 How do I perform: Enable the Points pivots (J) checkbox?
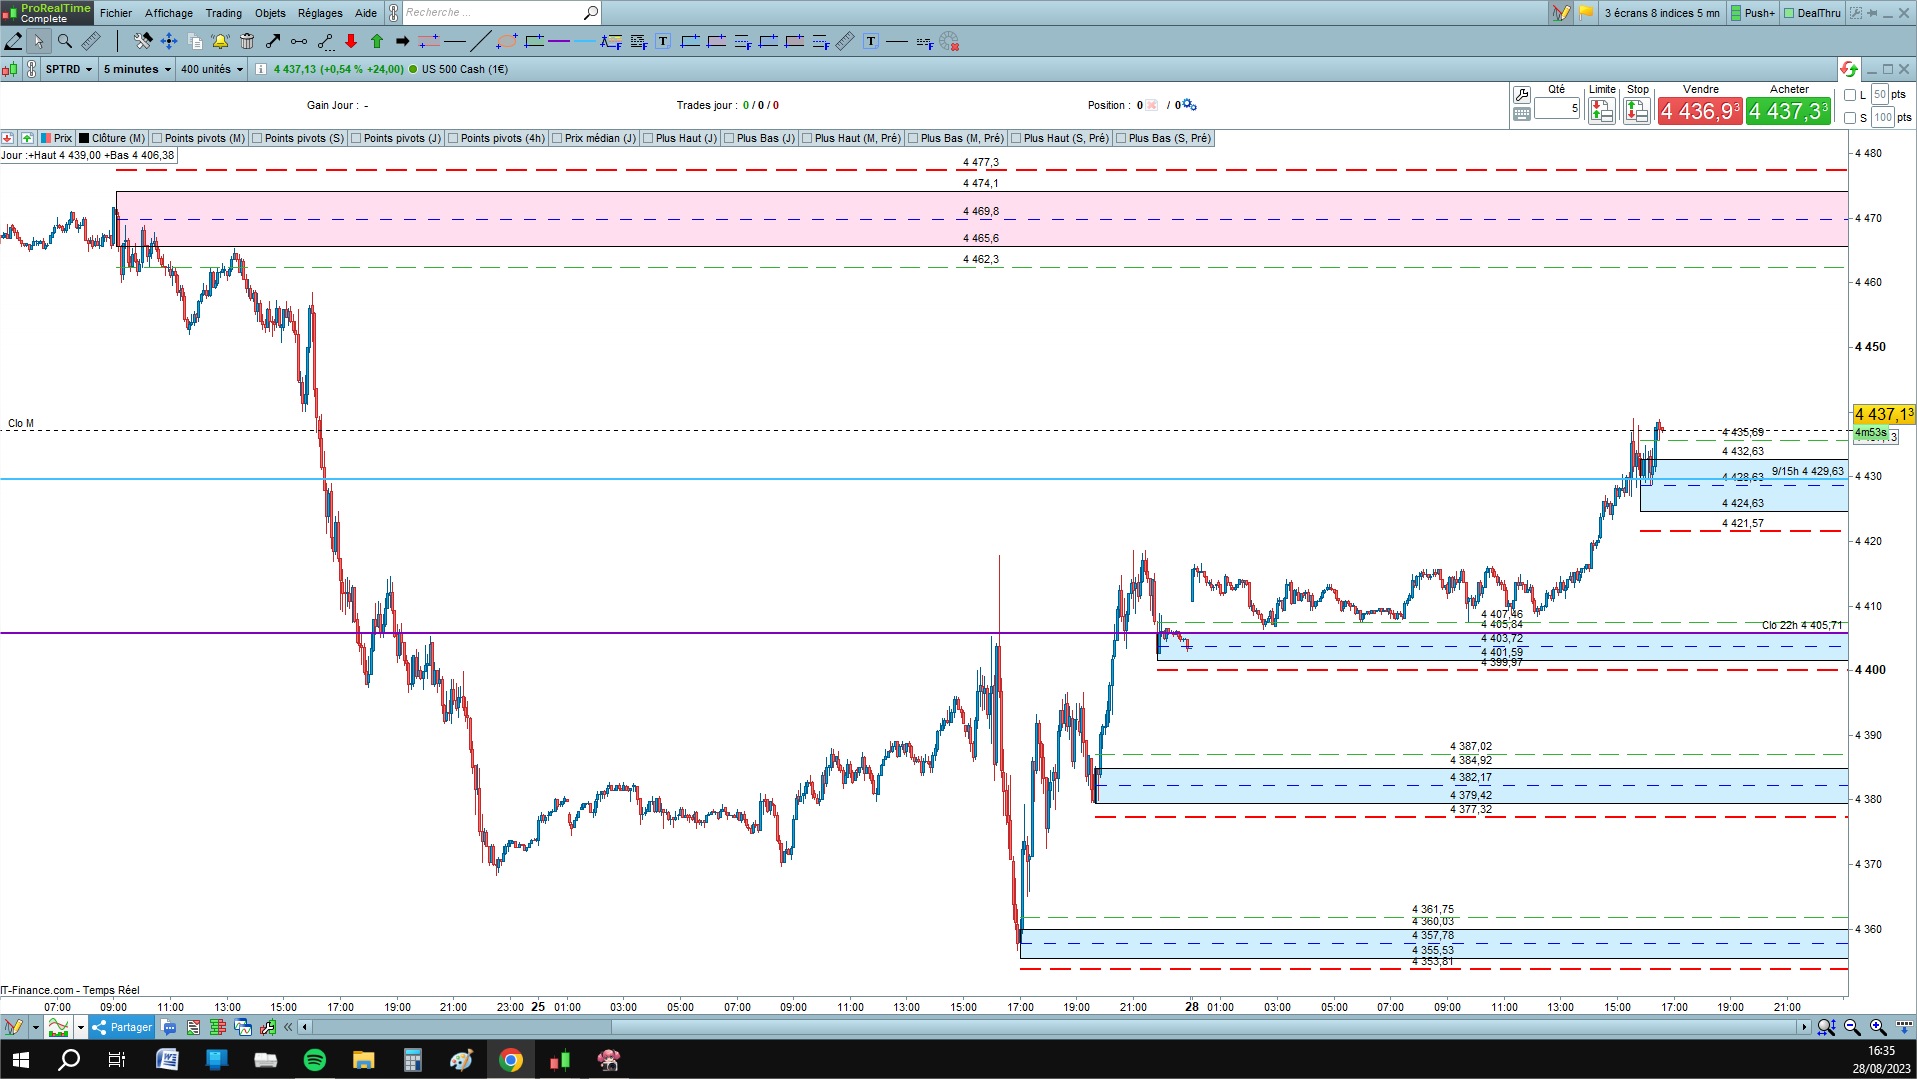pyautogui.click(x=356, y=138)
